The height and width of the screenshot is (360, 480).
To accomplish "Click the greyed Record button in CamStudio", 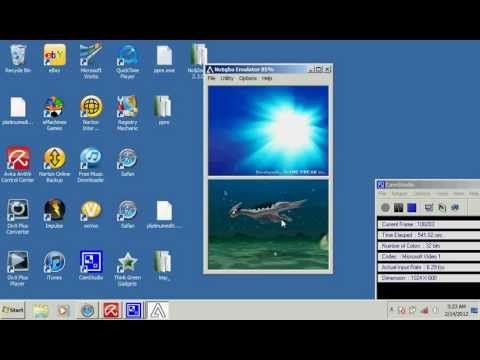I will (385, 208).
